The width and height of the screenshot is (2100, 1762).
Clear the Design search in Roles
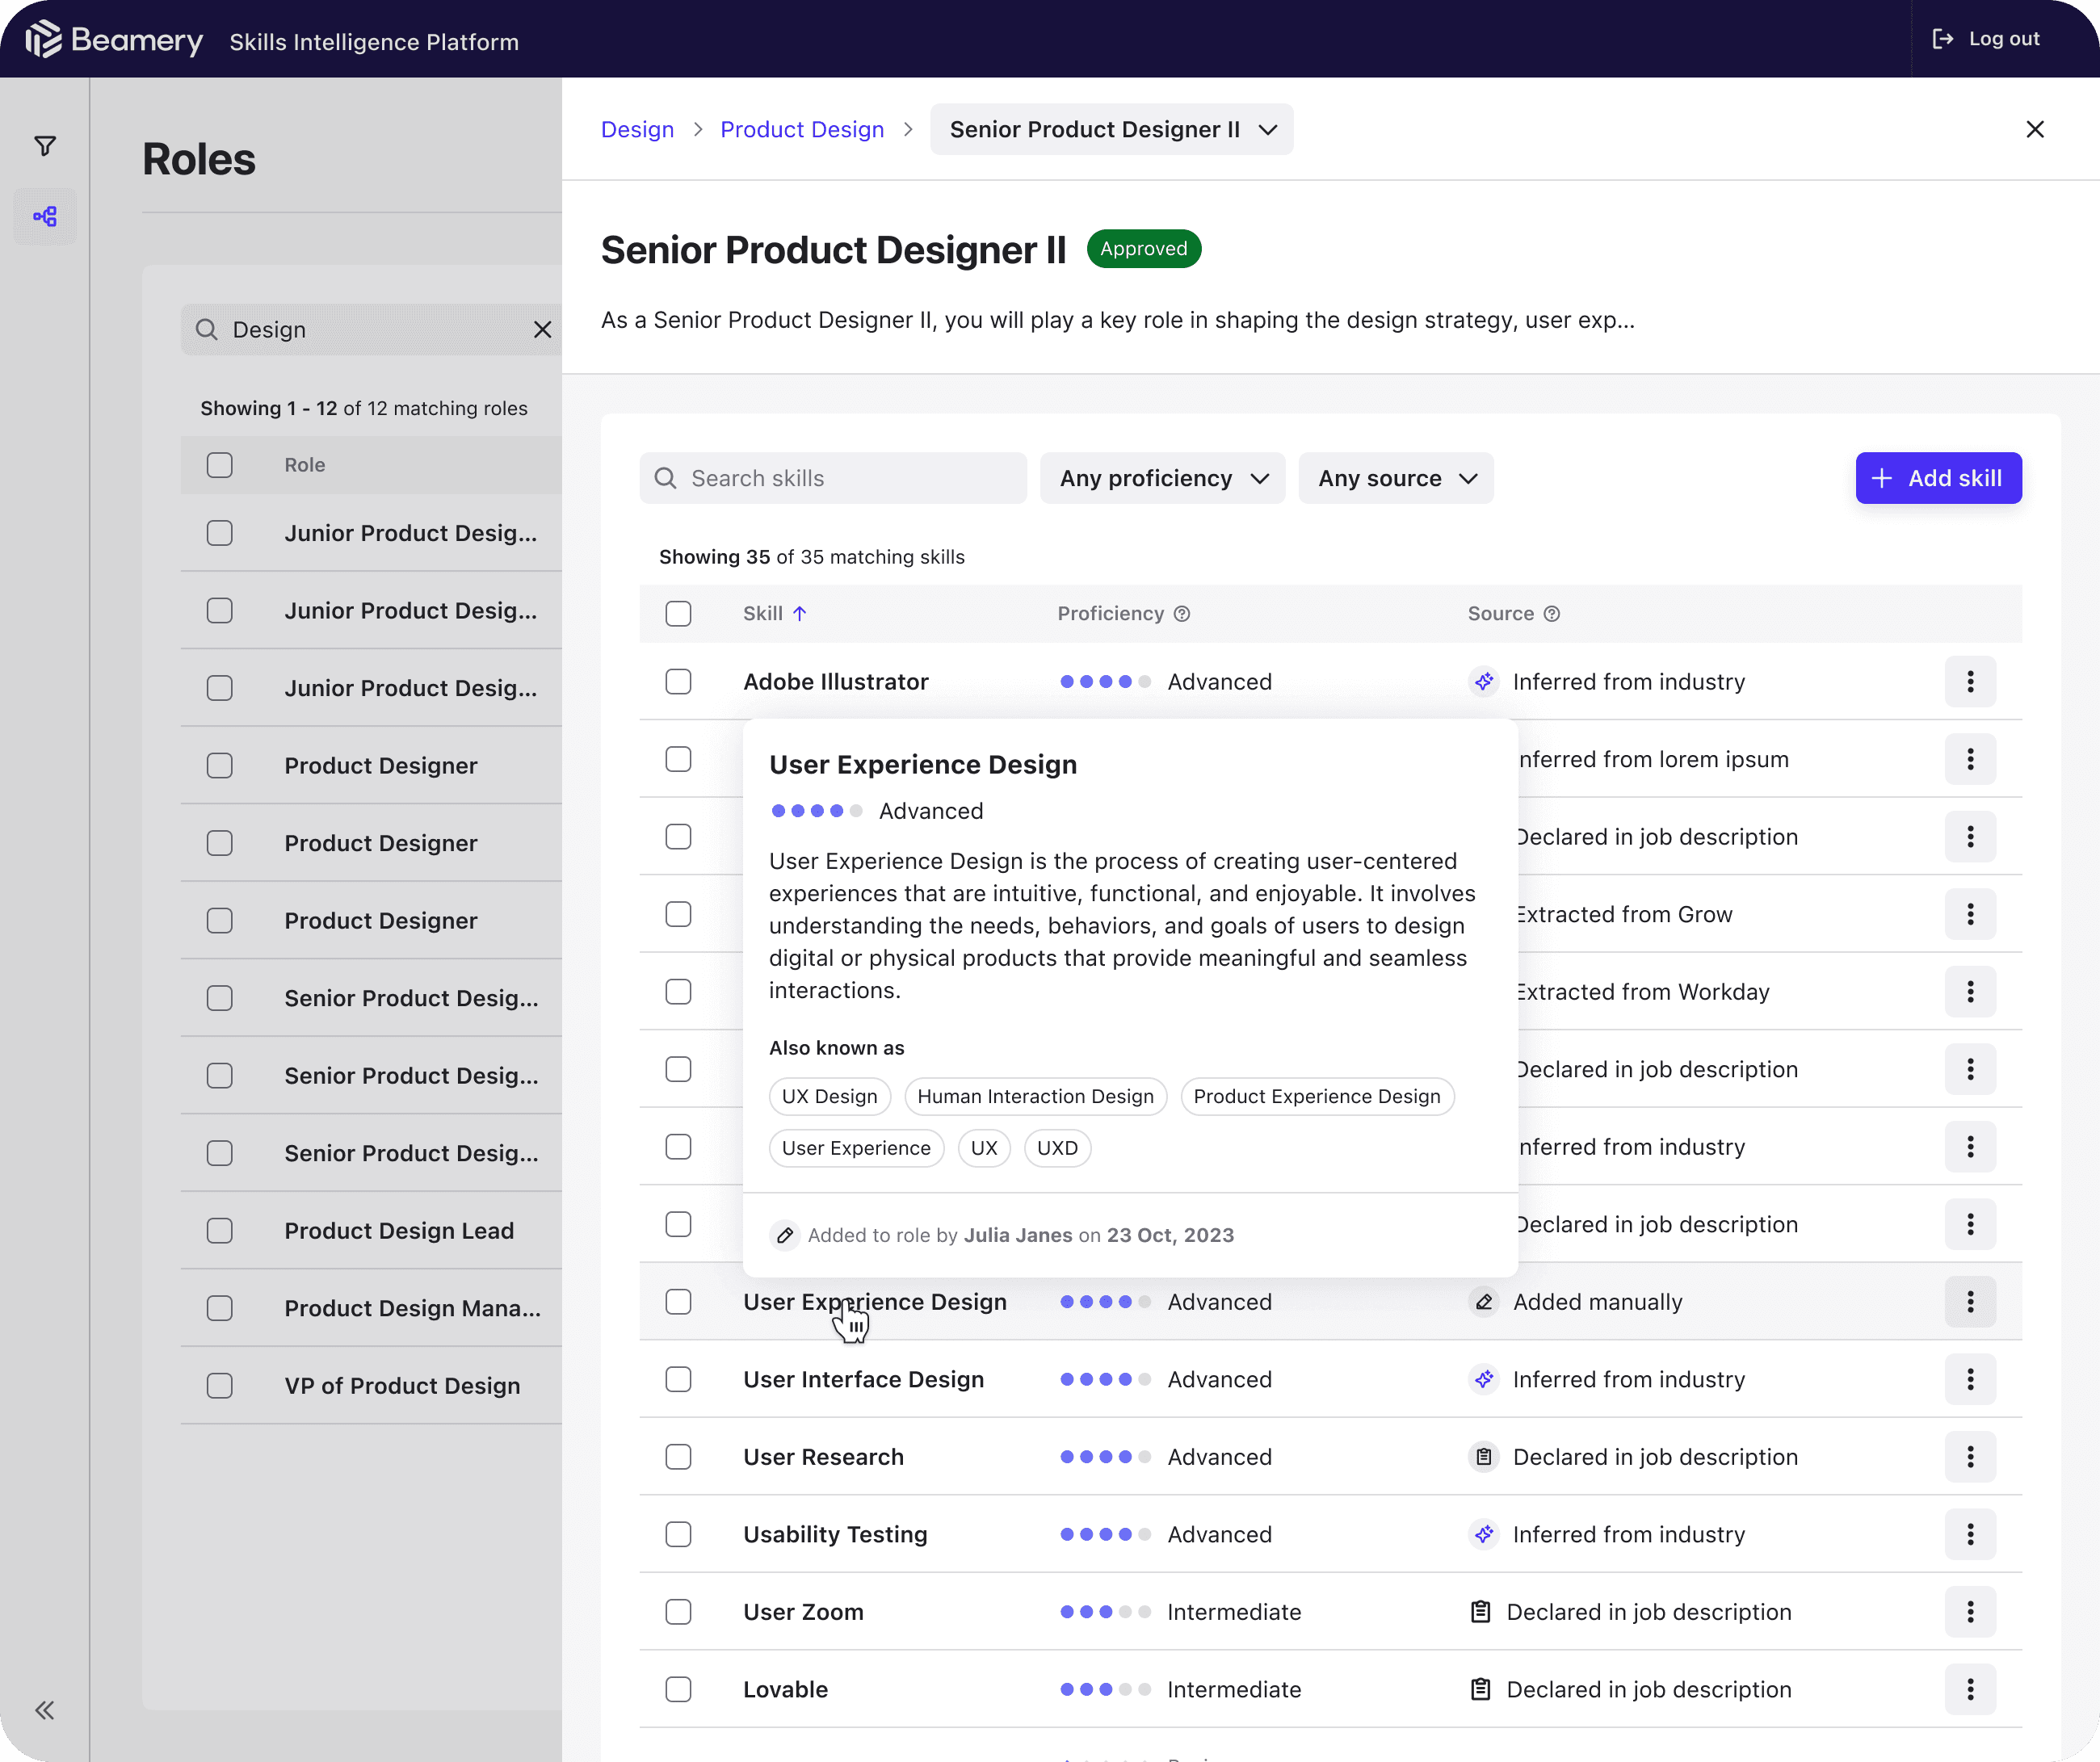(x=542, y=330)
